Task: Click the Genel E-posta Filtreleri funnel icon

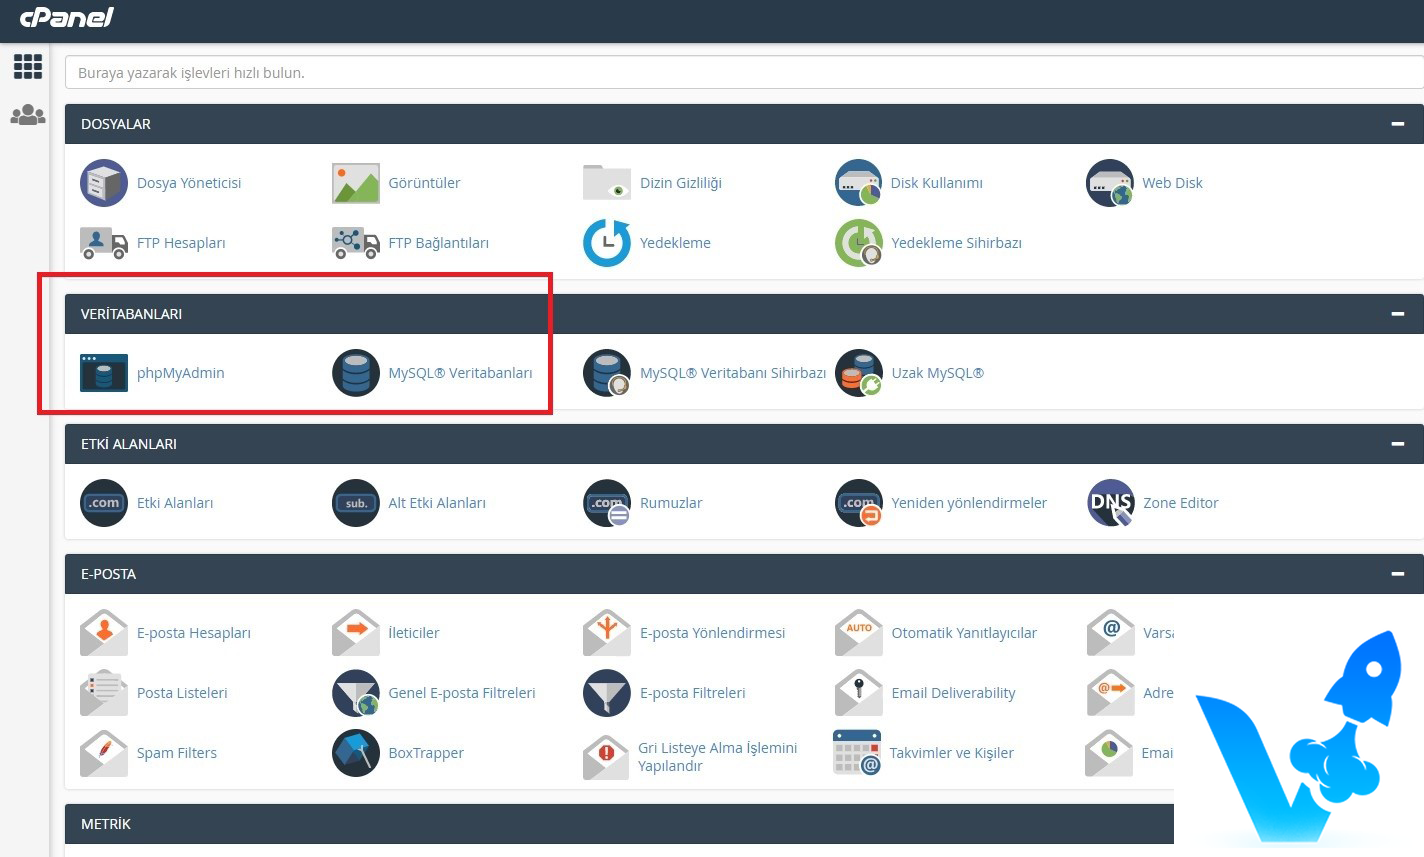Action: coord(356,693)
